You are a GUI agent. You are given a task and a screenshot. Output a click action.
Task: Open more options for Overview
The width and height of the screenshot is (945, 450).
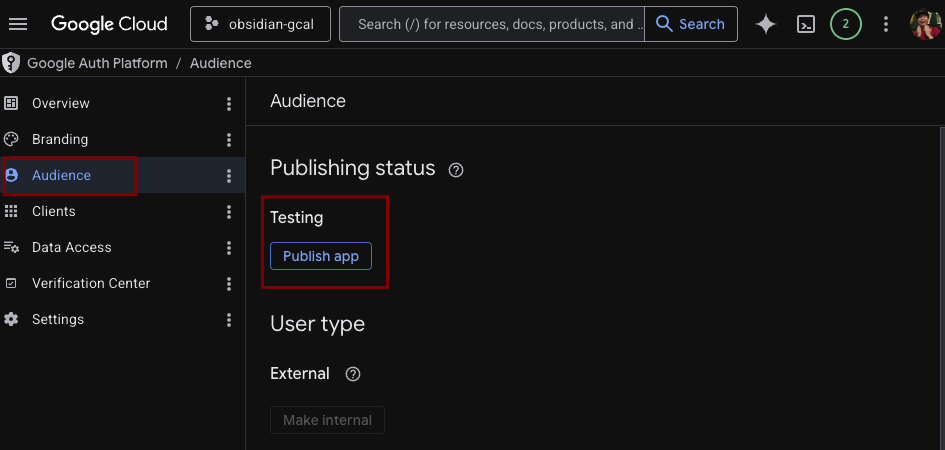pos(228,104)
